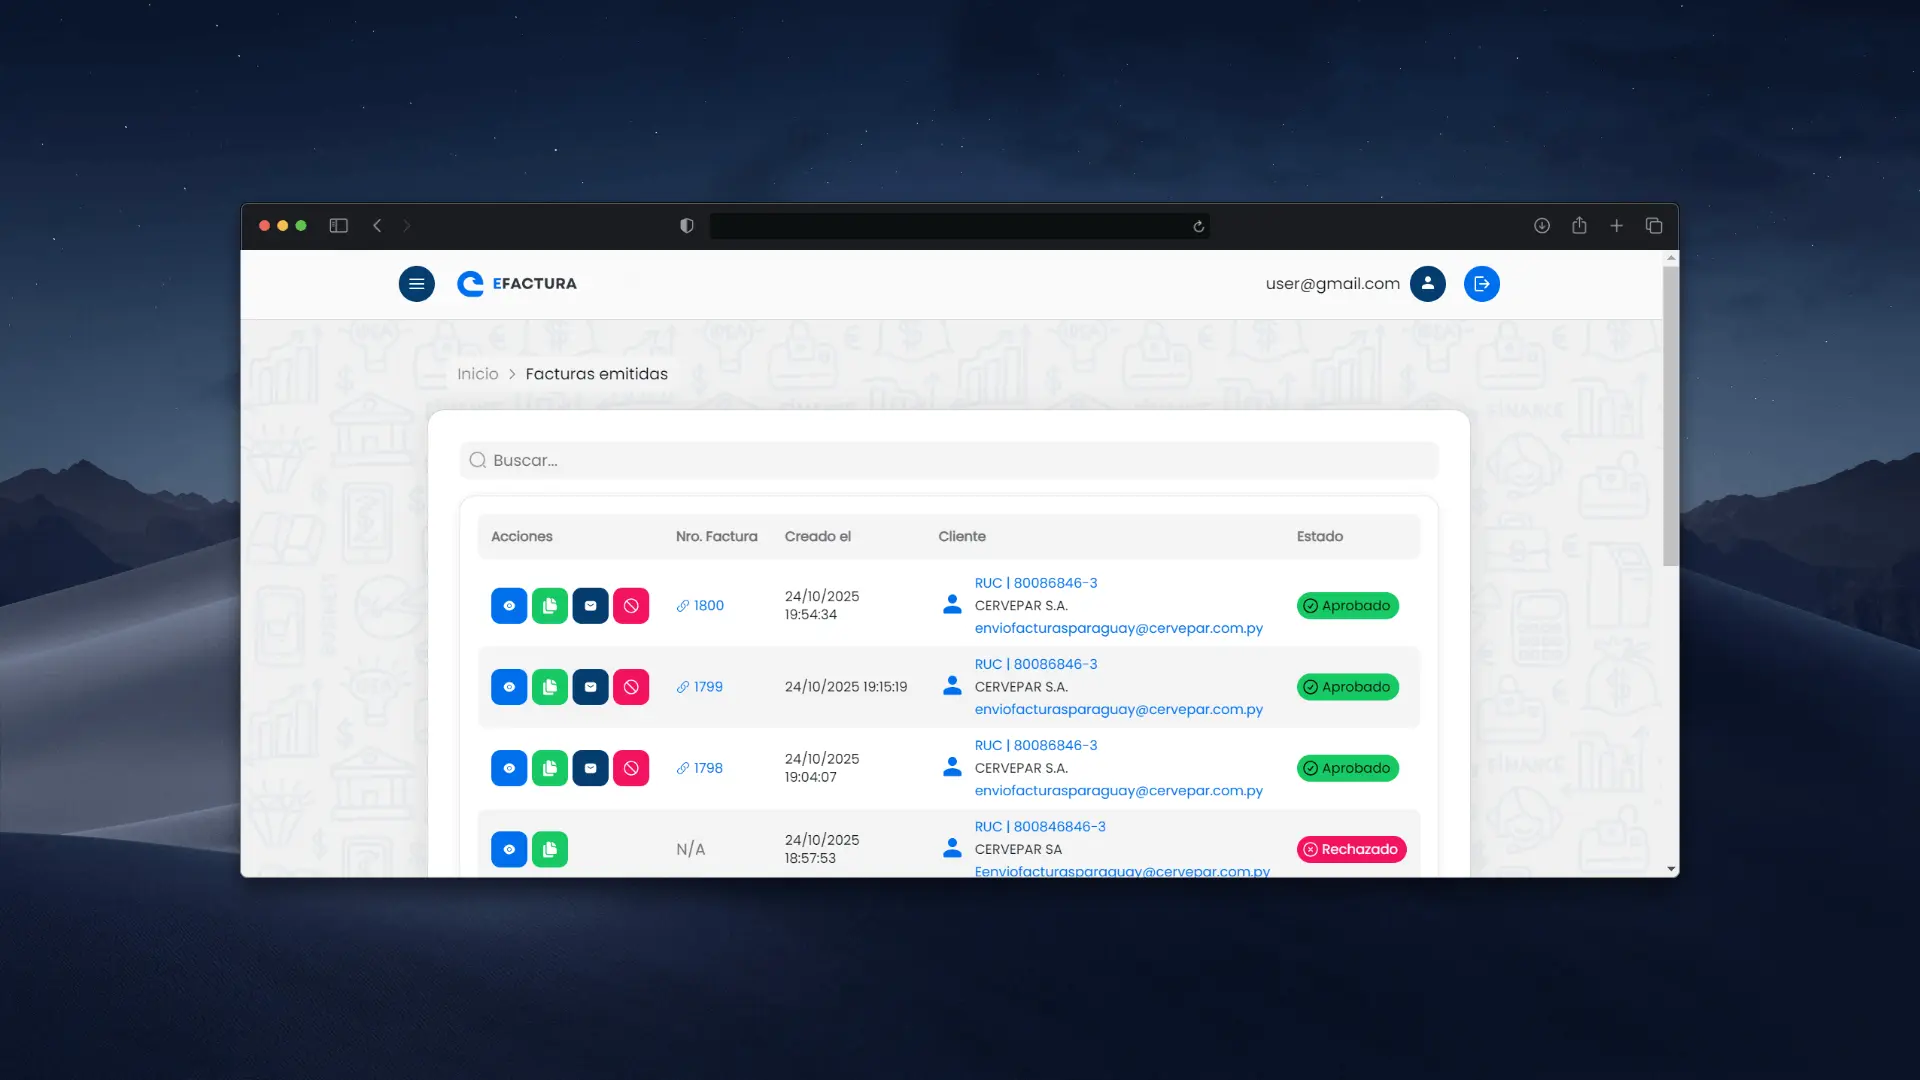View invoice 1800 using the eye icon

point(509,606)
